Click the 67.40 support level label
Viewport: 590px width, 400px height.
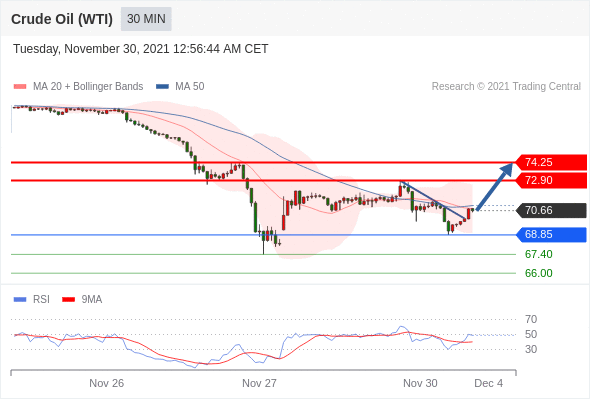pos(538,254)
